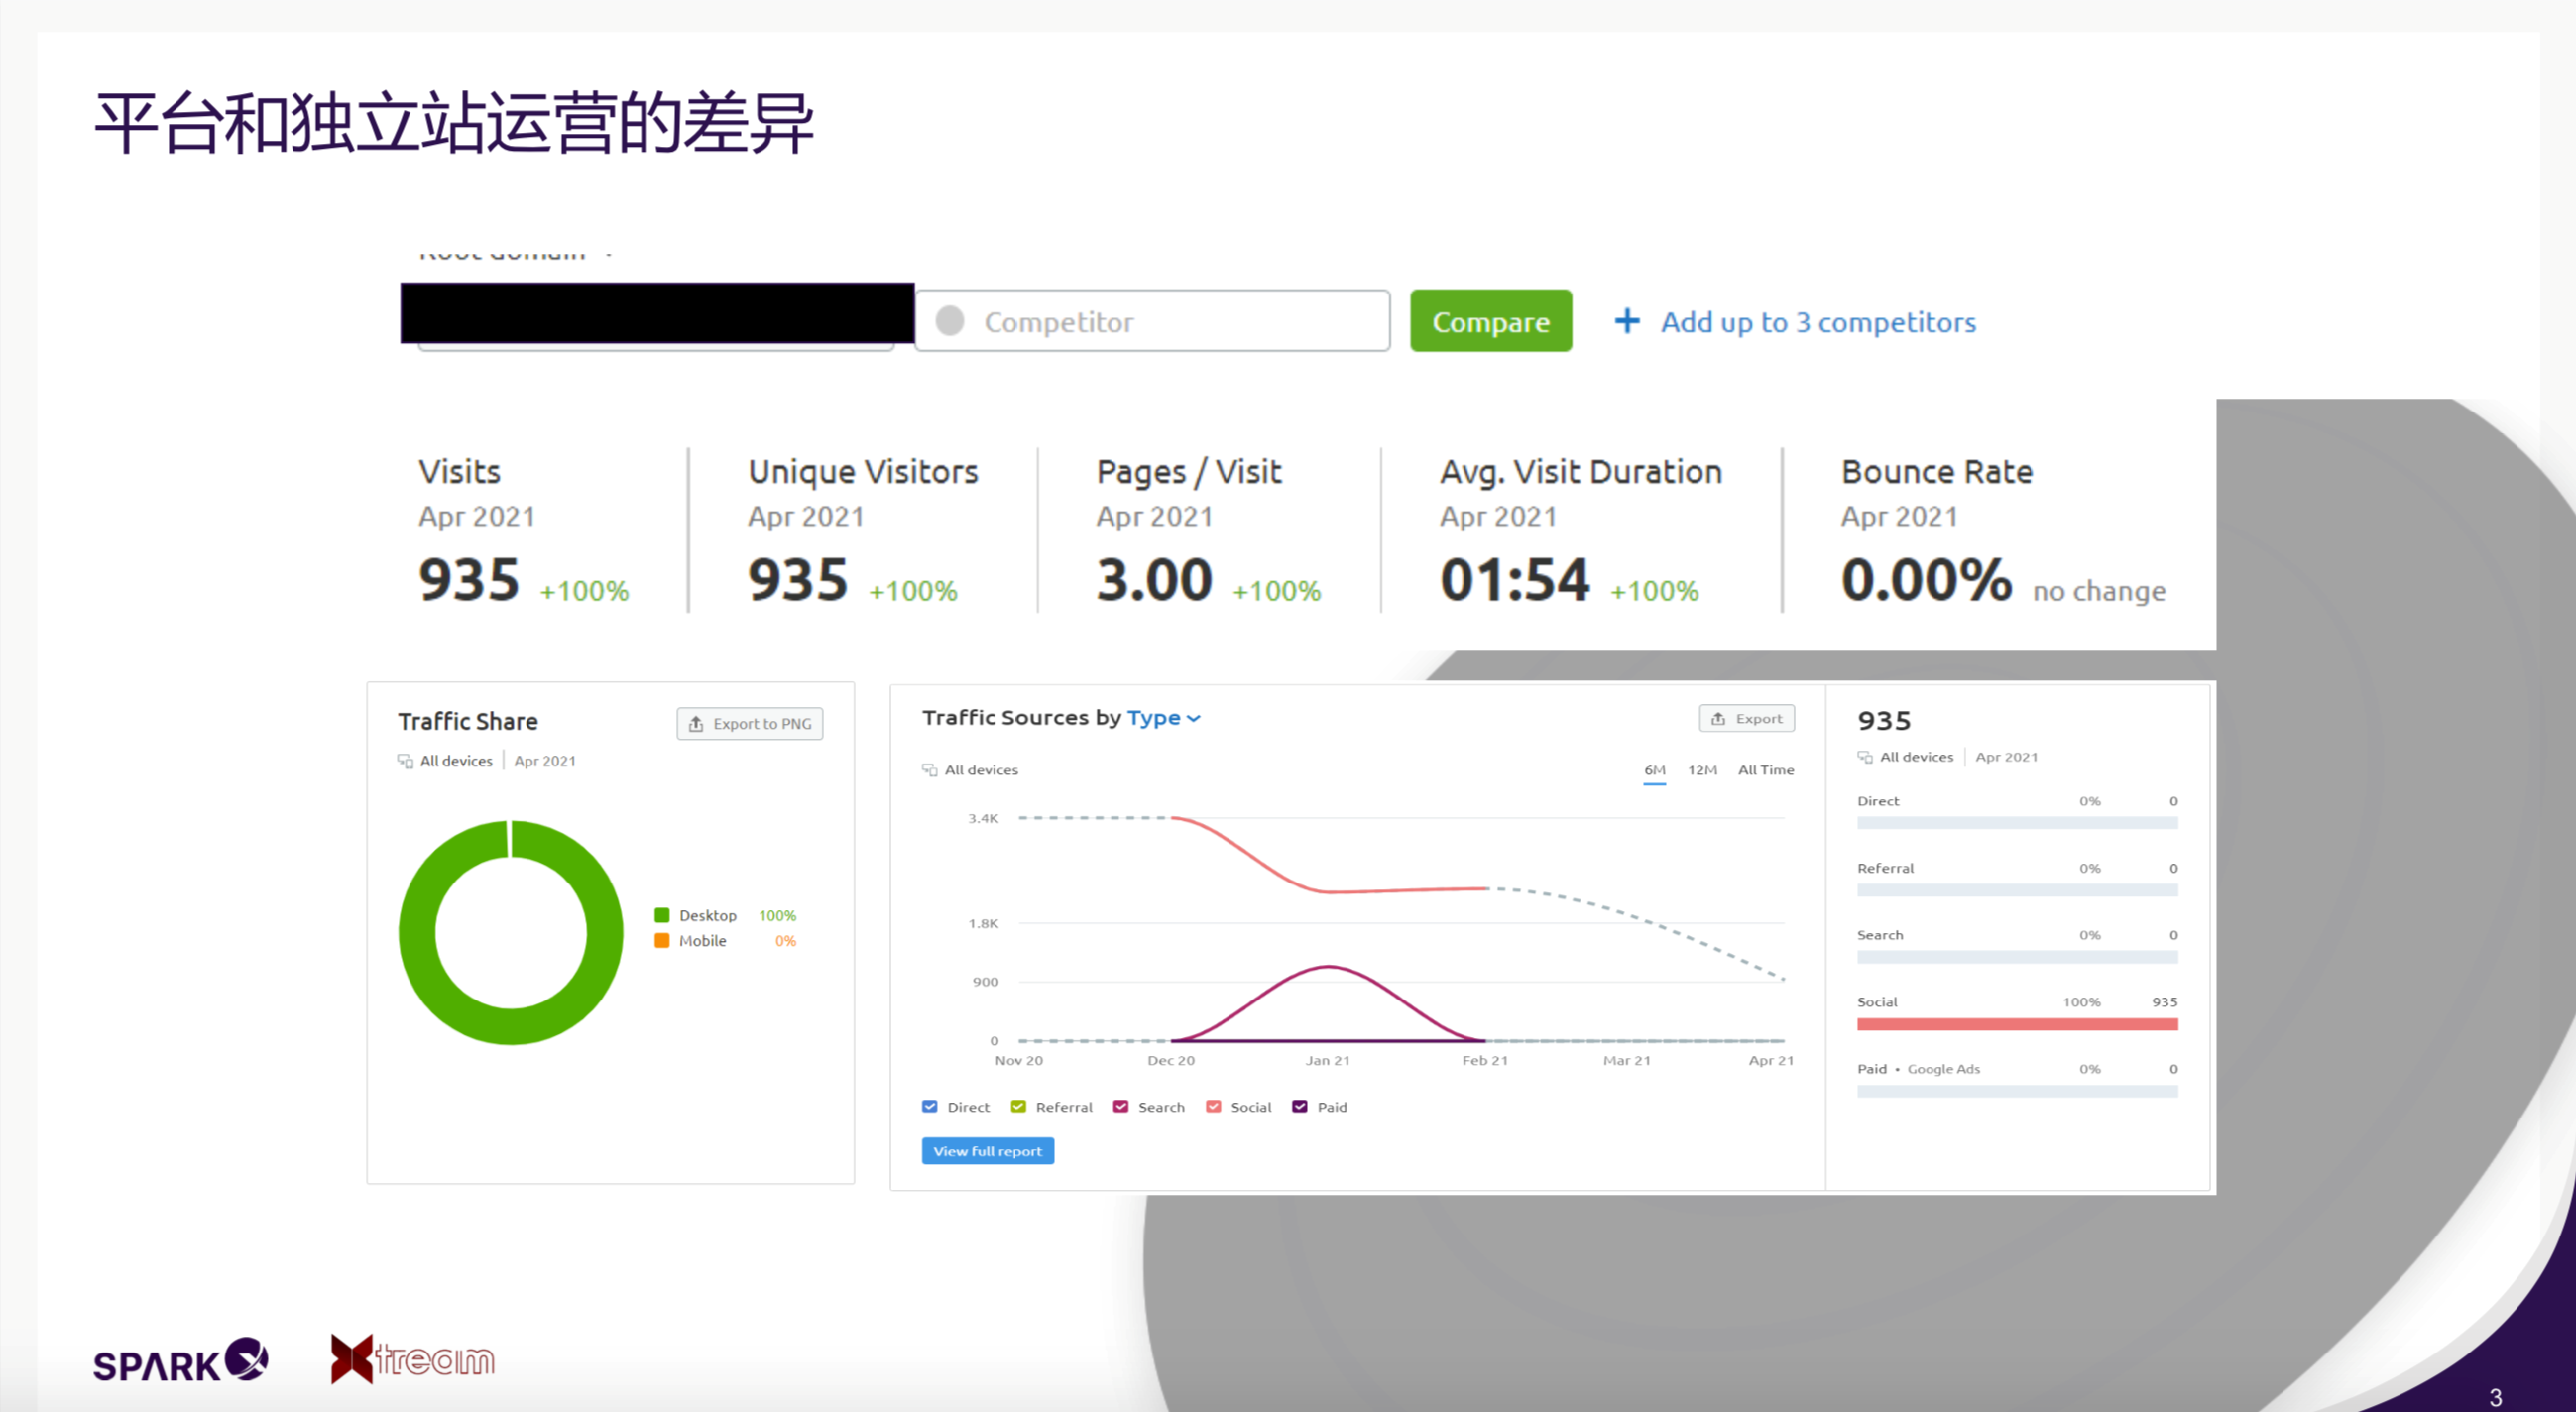The height and width of the screenshot is (1412, 2576).
Task: Click the Bounce Rate value 0.00%
Action: tap(1927, 580)
